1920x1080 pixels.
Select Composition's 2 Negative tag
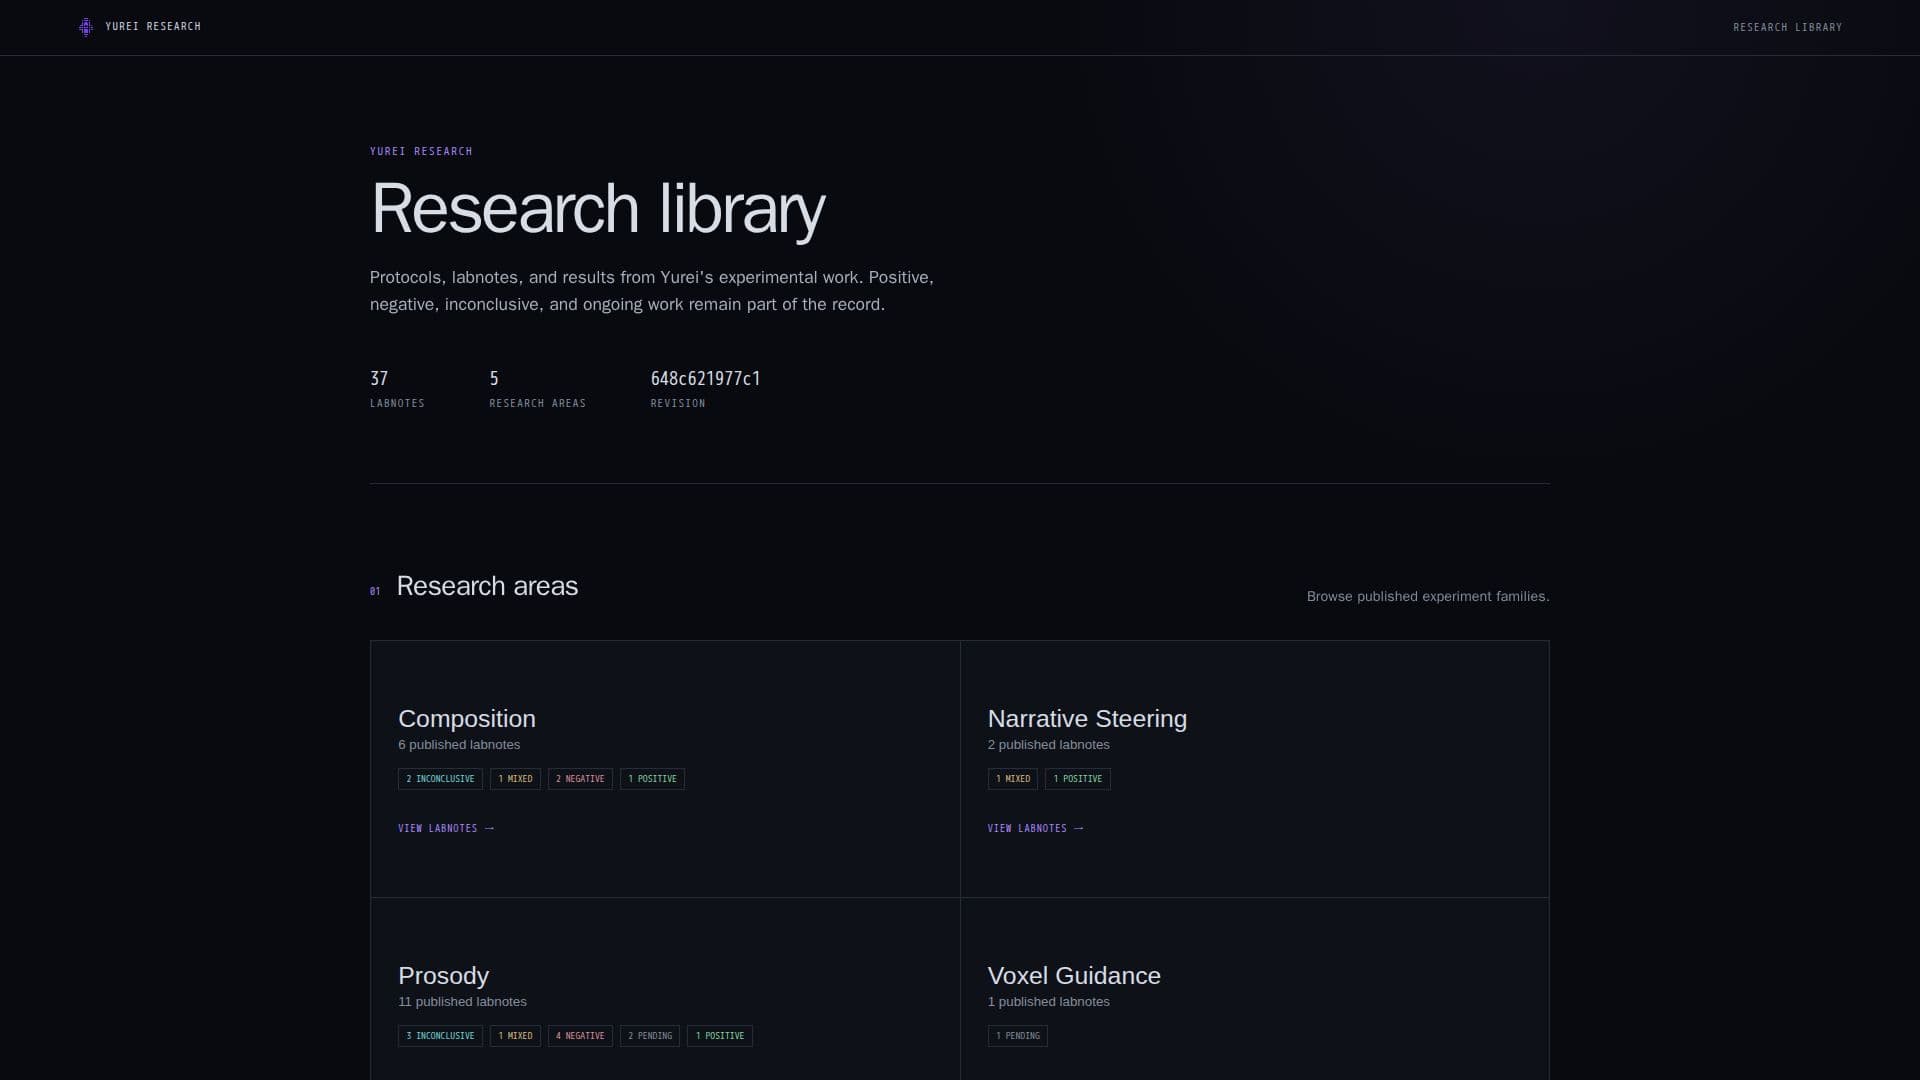[x=580, y=779]
